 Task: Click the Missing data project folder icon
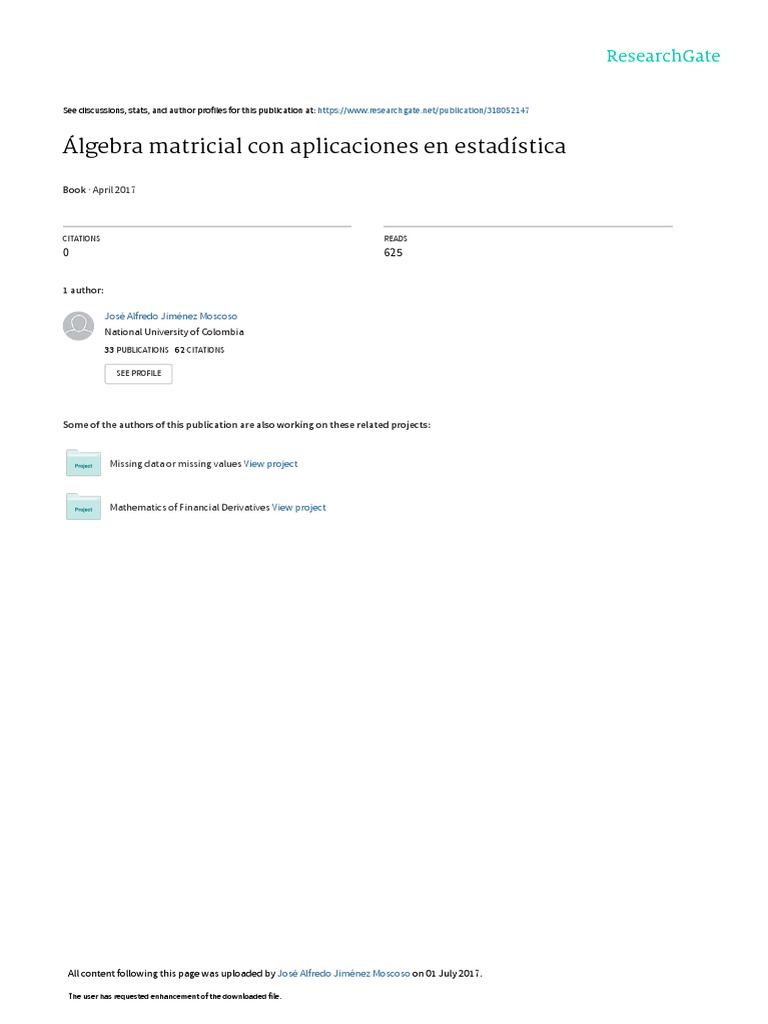(x=83, y=463)
